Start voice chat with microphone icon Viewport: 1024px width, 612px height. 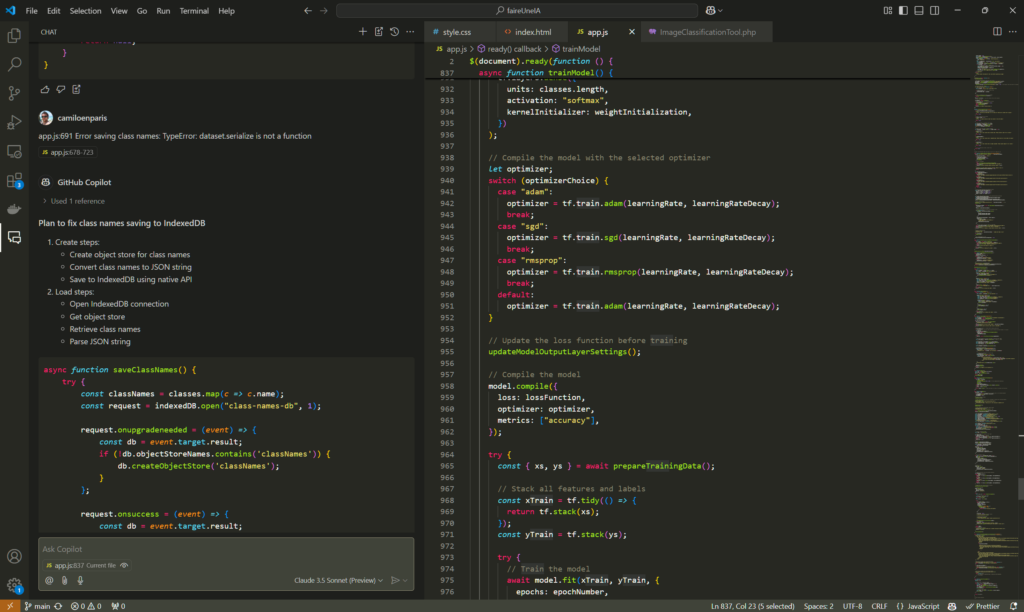pyautogui.click(x=80, y=580)
